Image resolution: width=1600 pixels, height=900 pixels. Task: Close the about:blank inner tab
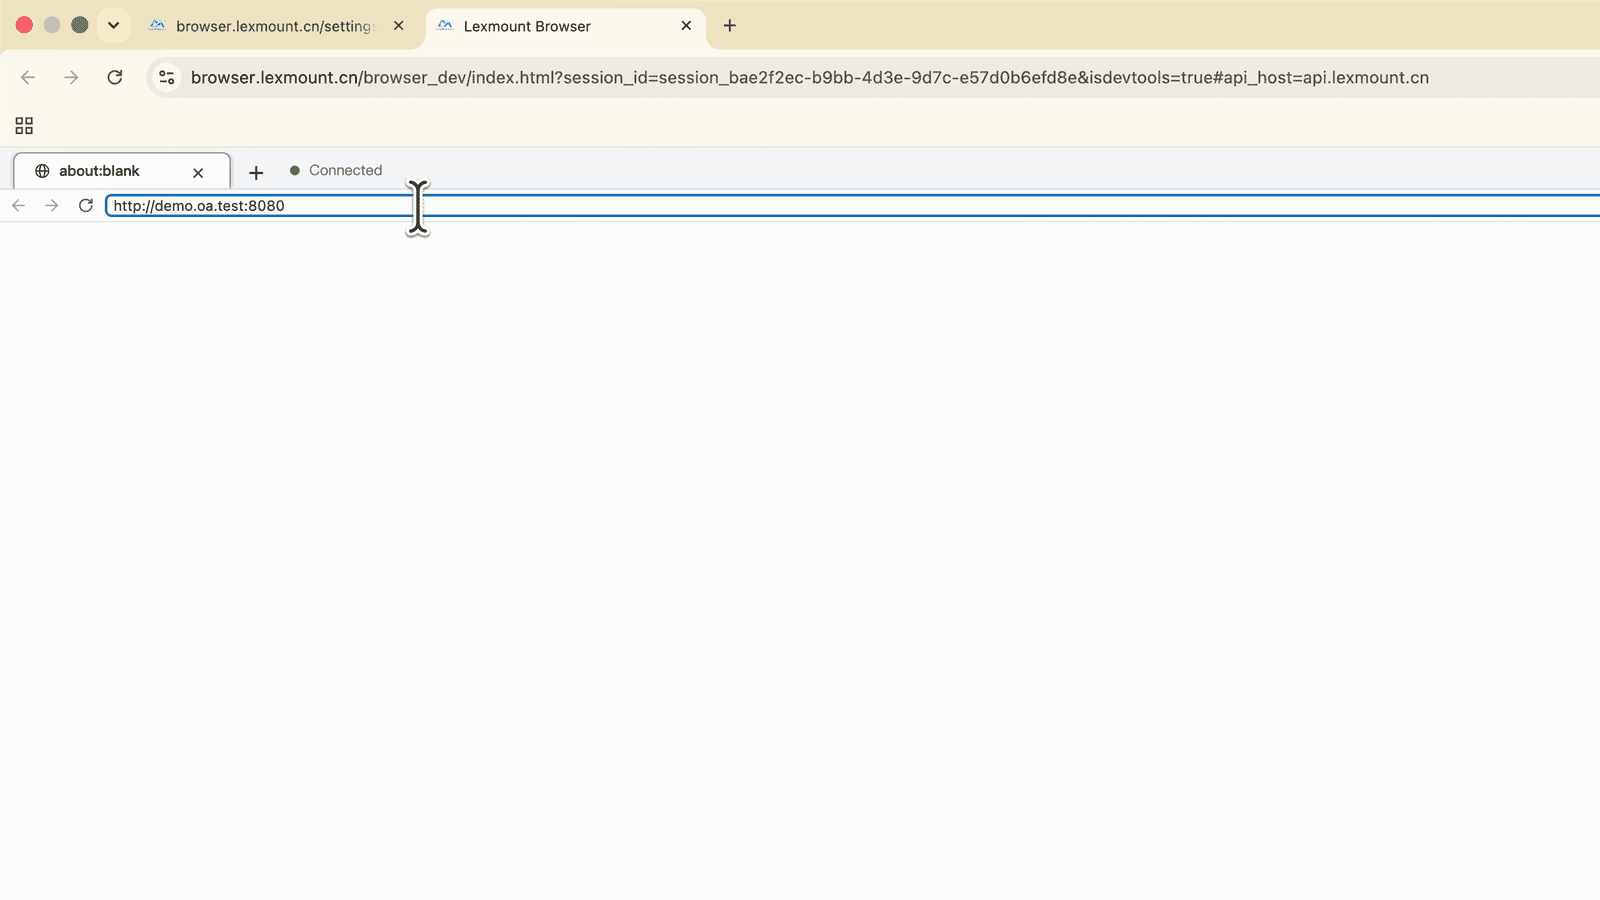tap(198, 172)
